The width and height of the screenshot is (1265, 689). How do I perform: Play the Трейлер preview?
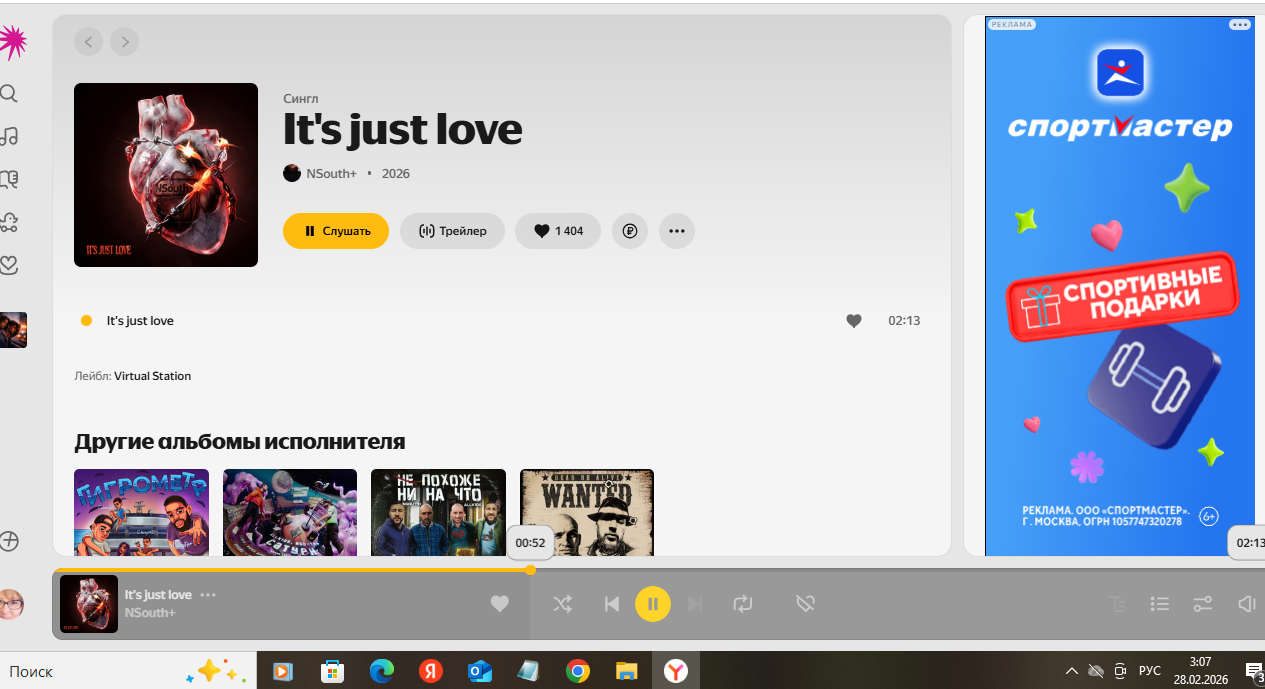tap(452, 231)
